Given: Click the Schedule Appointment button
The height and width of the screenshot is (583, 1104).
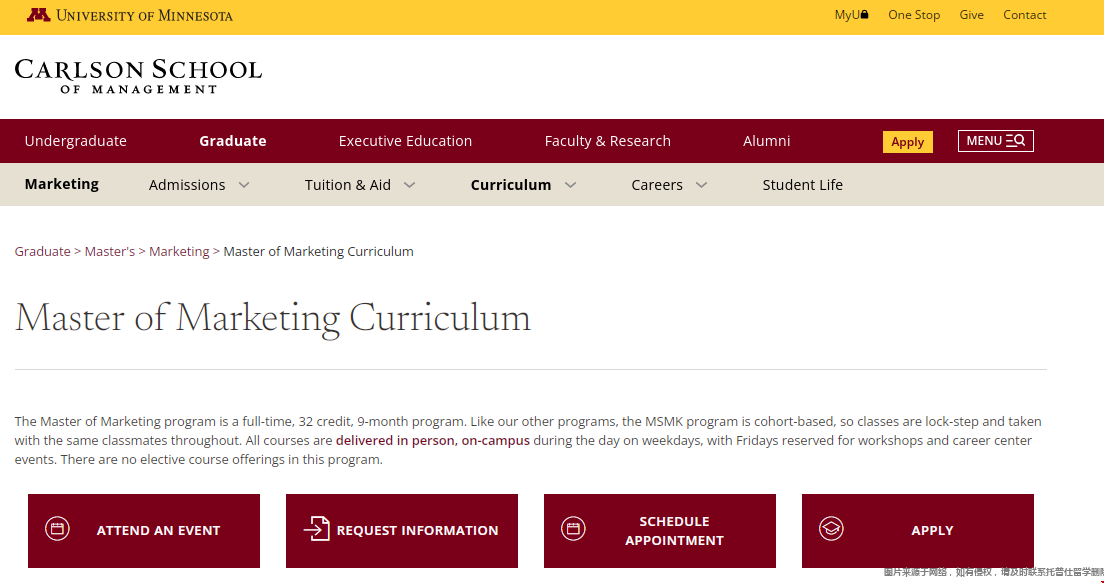Looking at the screenshot, I should pyautogui.click(x=660, y=530).
